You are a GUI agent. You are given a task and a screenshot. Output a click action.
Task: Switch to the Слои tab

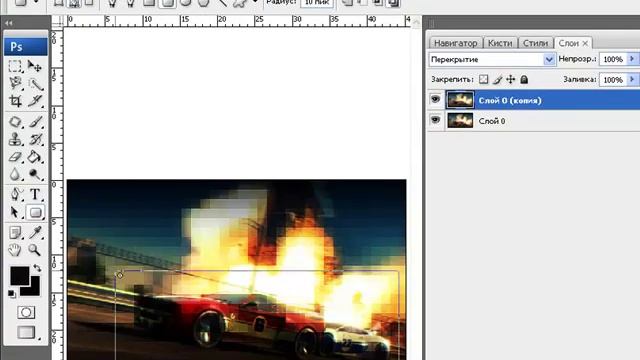pos(569,43)
